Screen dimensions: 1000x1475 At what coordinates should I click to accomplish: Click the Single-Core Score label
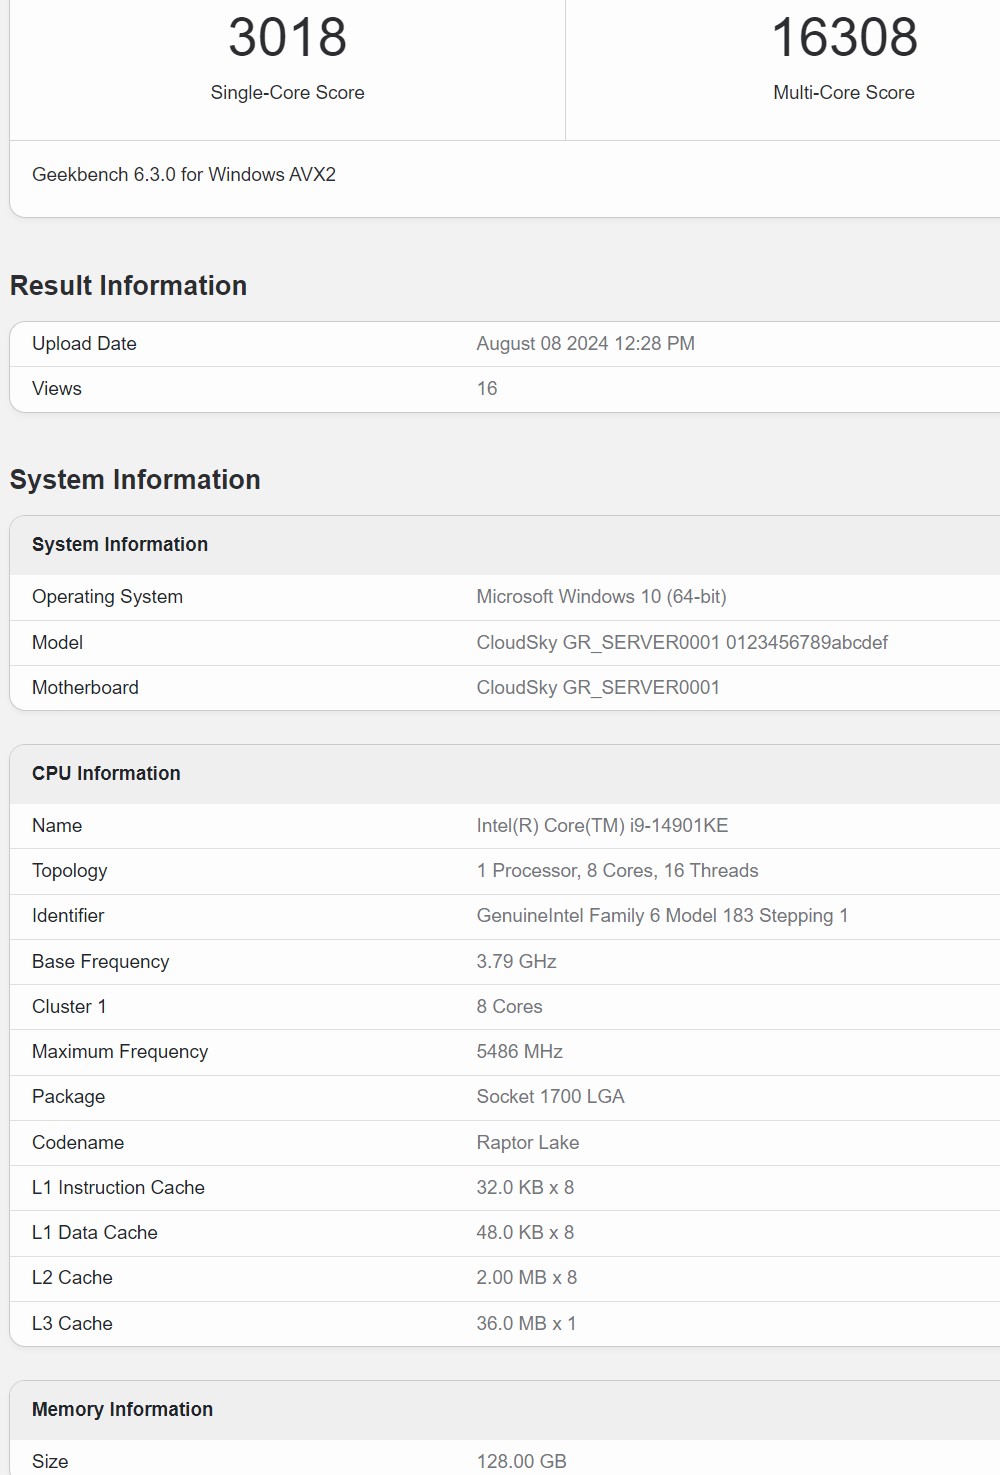[287, 93]
